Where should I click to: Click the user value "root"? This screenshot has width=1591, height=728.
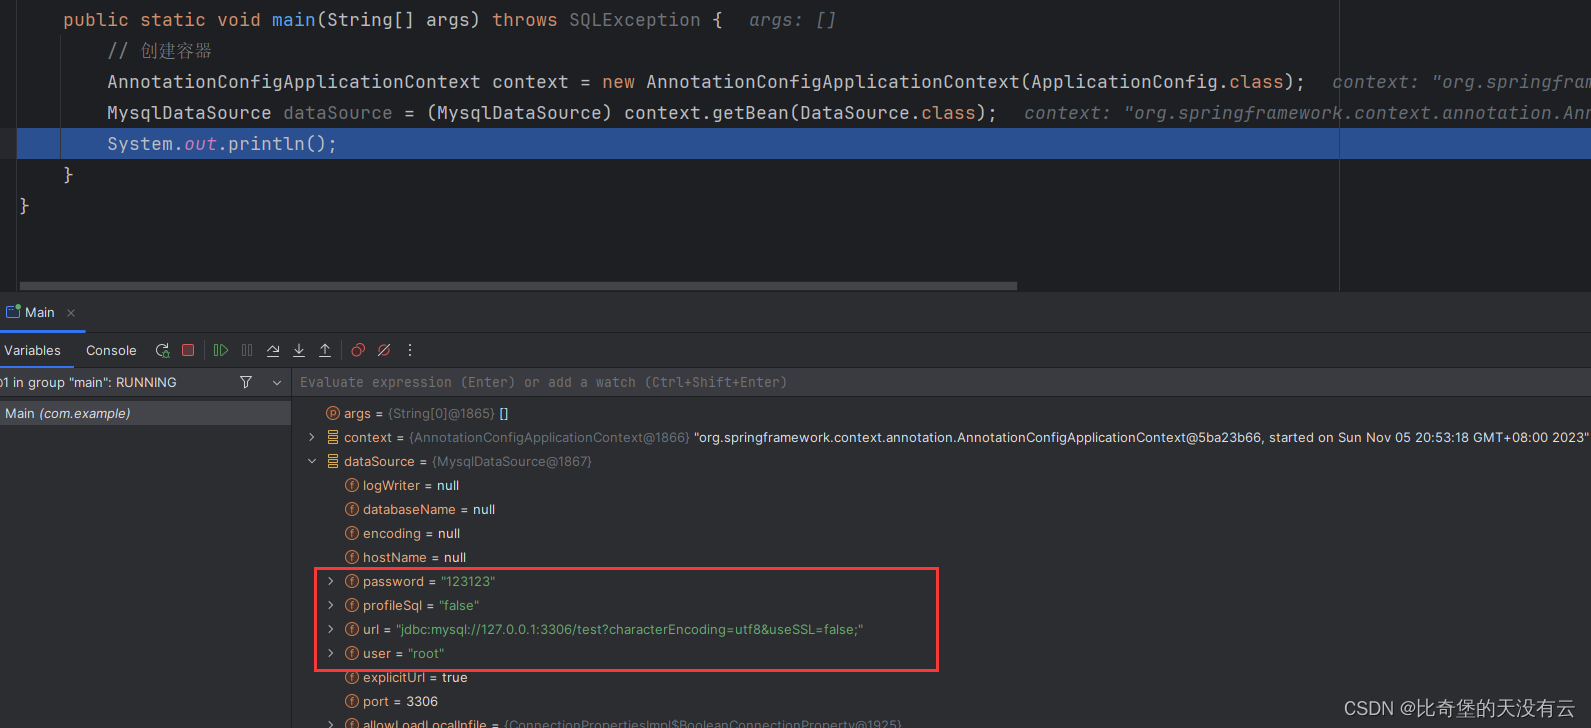click(x=426, y=653)
